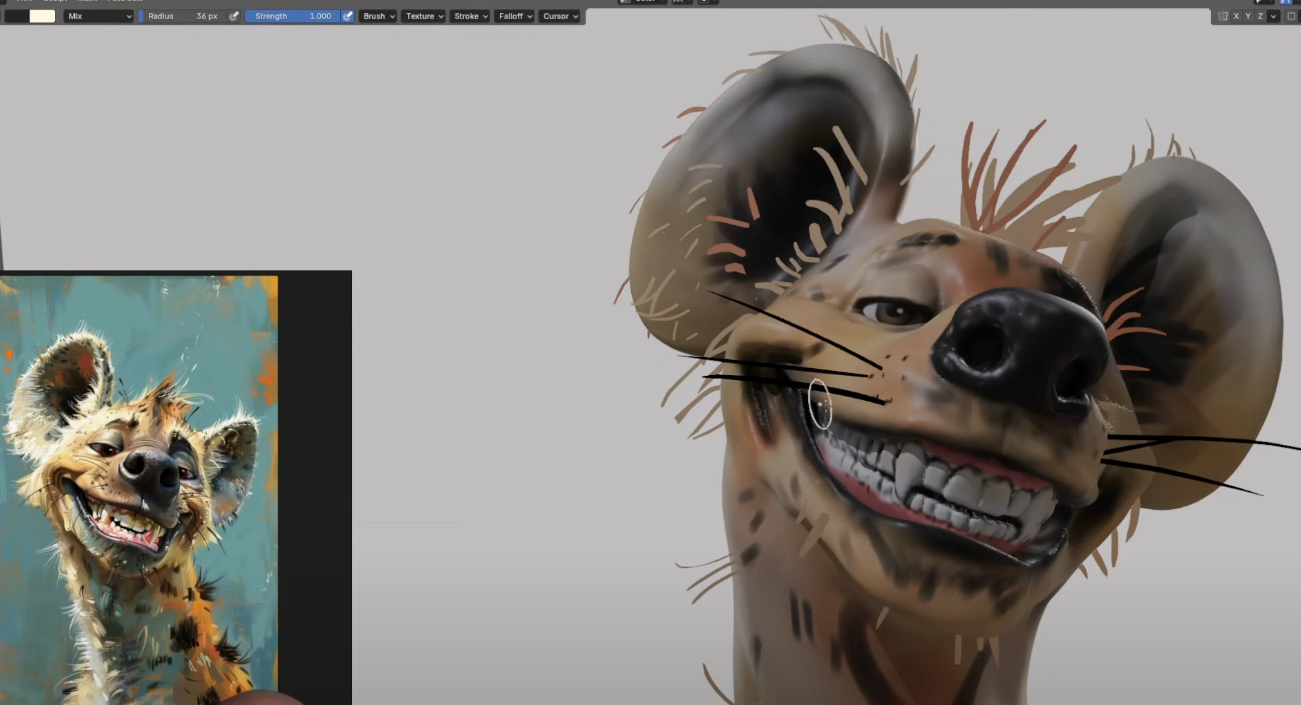Click the Cursor options button

[x=560, y=16]
